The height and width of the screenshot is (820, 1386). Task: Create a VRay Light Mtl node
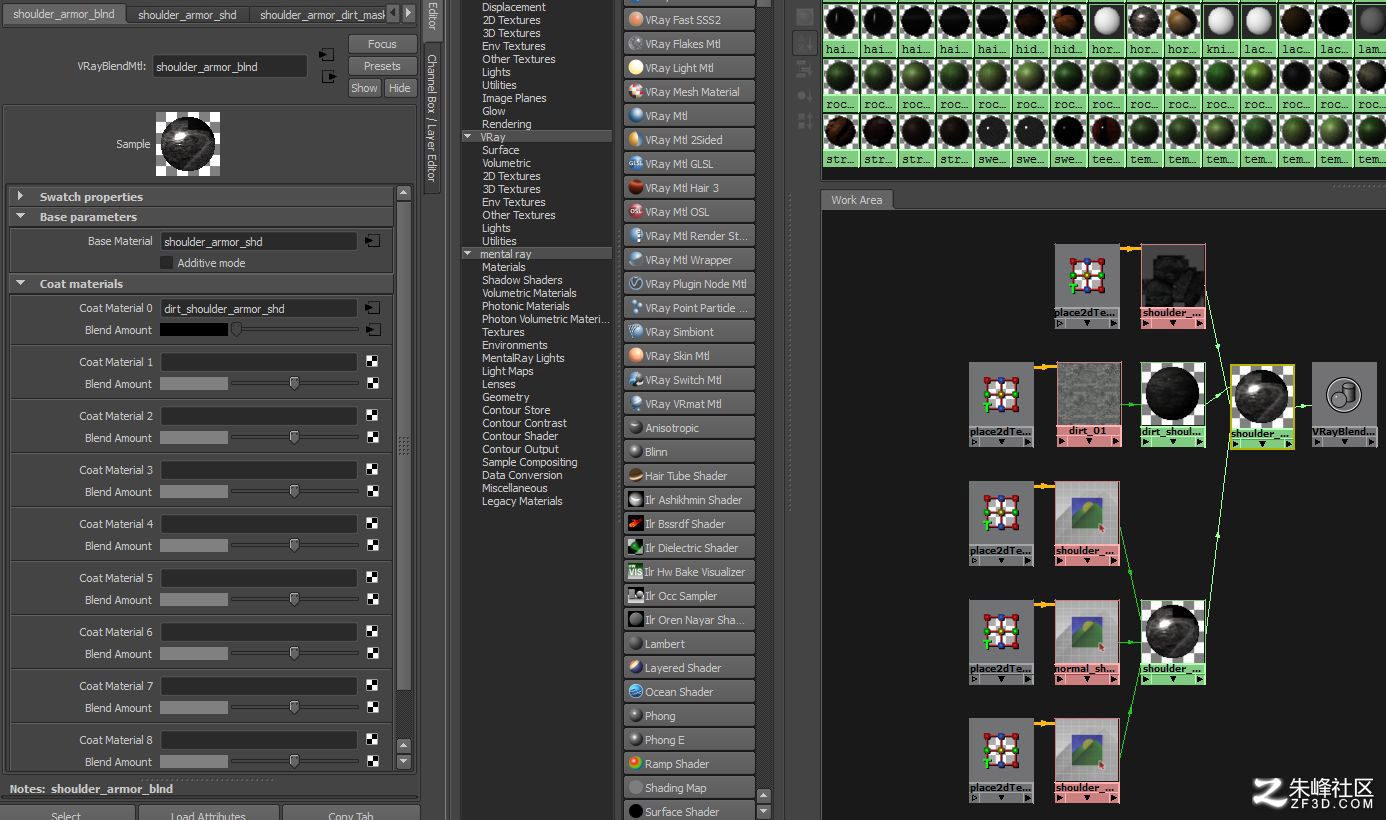(689, 68)
